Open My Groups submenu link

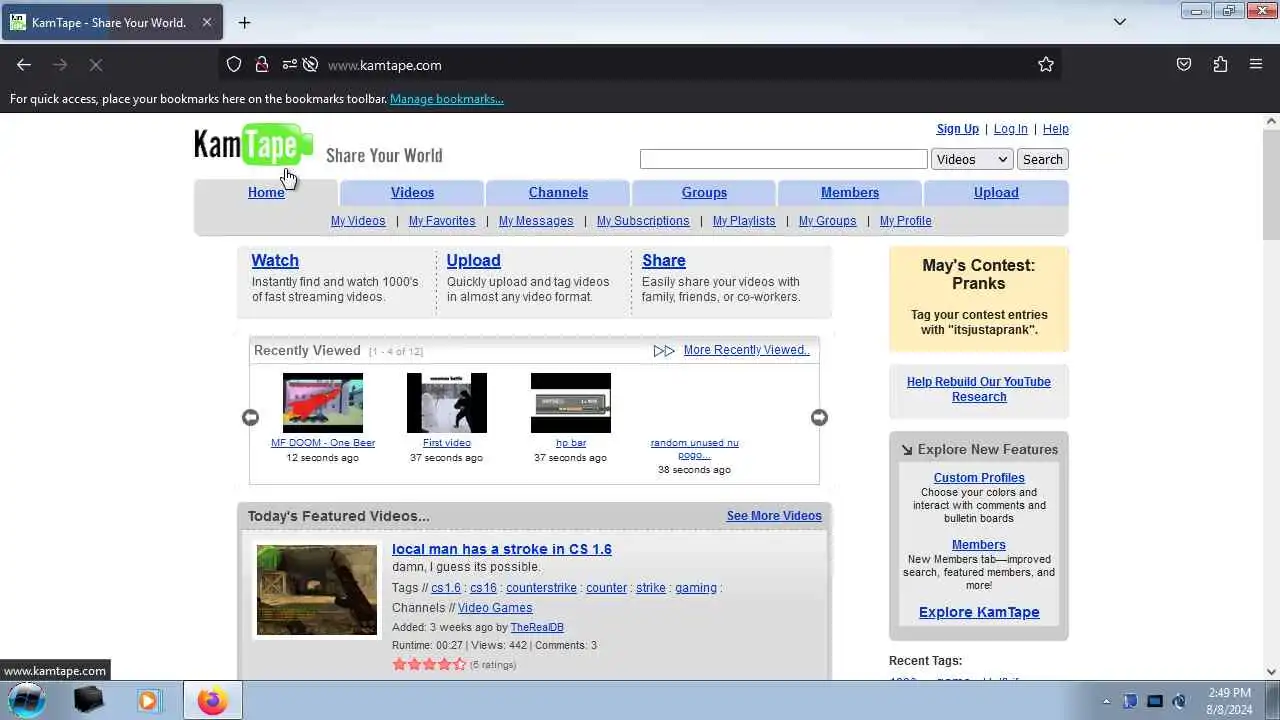827,221
